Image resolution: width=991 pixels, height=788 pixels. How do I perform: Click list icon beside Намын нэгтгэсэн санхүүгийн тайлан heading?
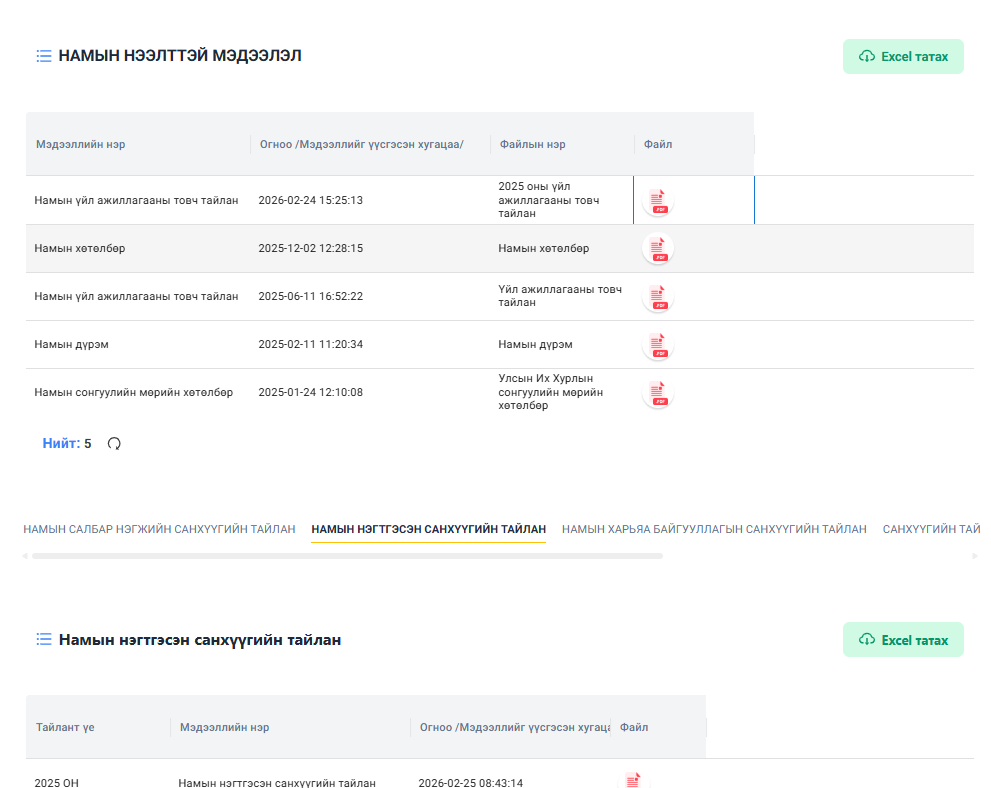pos(44,640)
